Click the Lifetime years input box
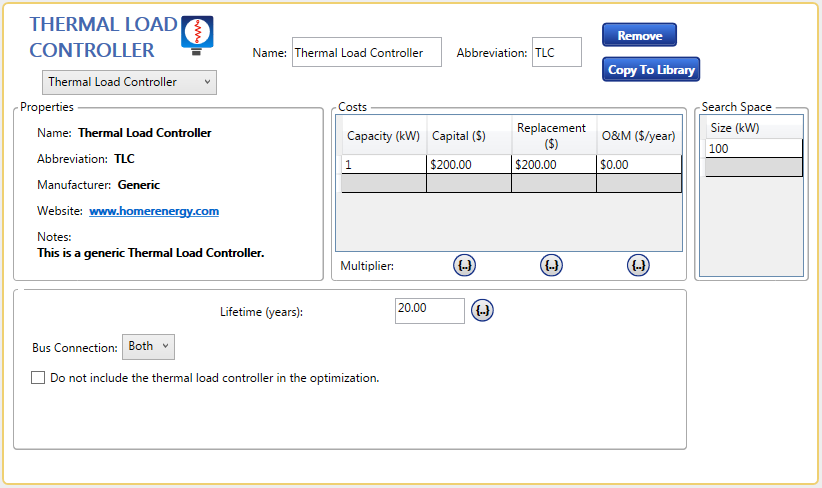This screenshot has height=488, width=822. tap(430, 310)
